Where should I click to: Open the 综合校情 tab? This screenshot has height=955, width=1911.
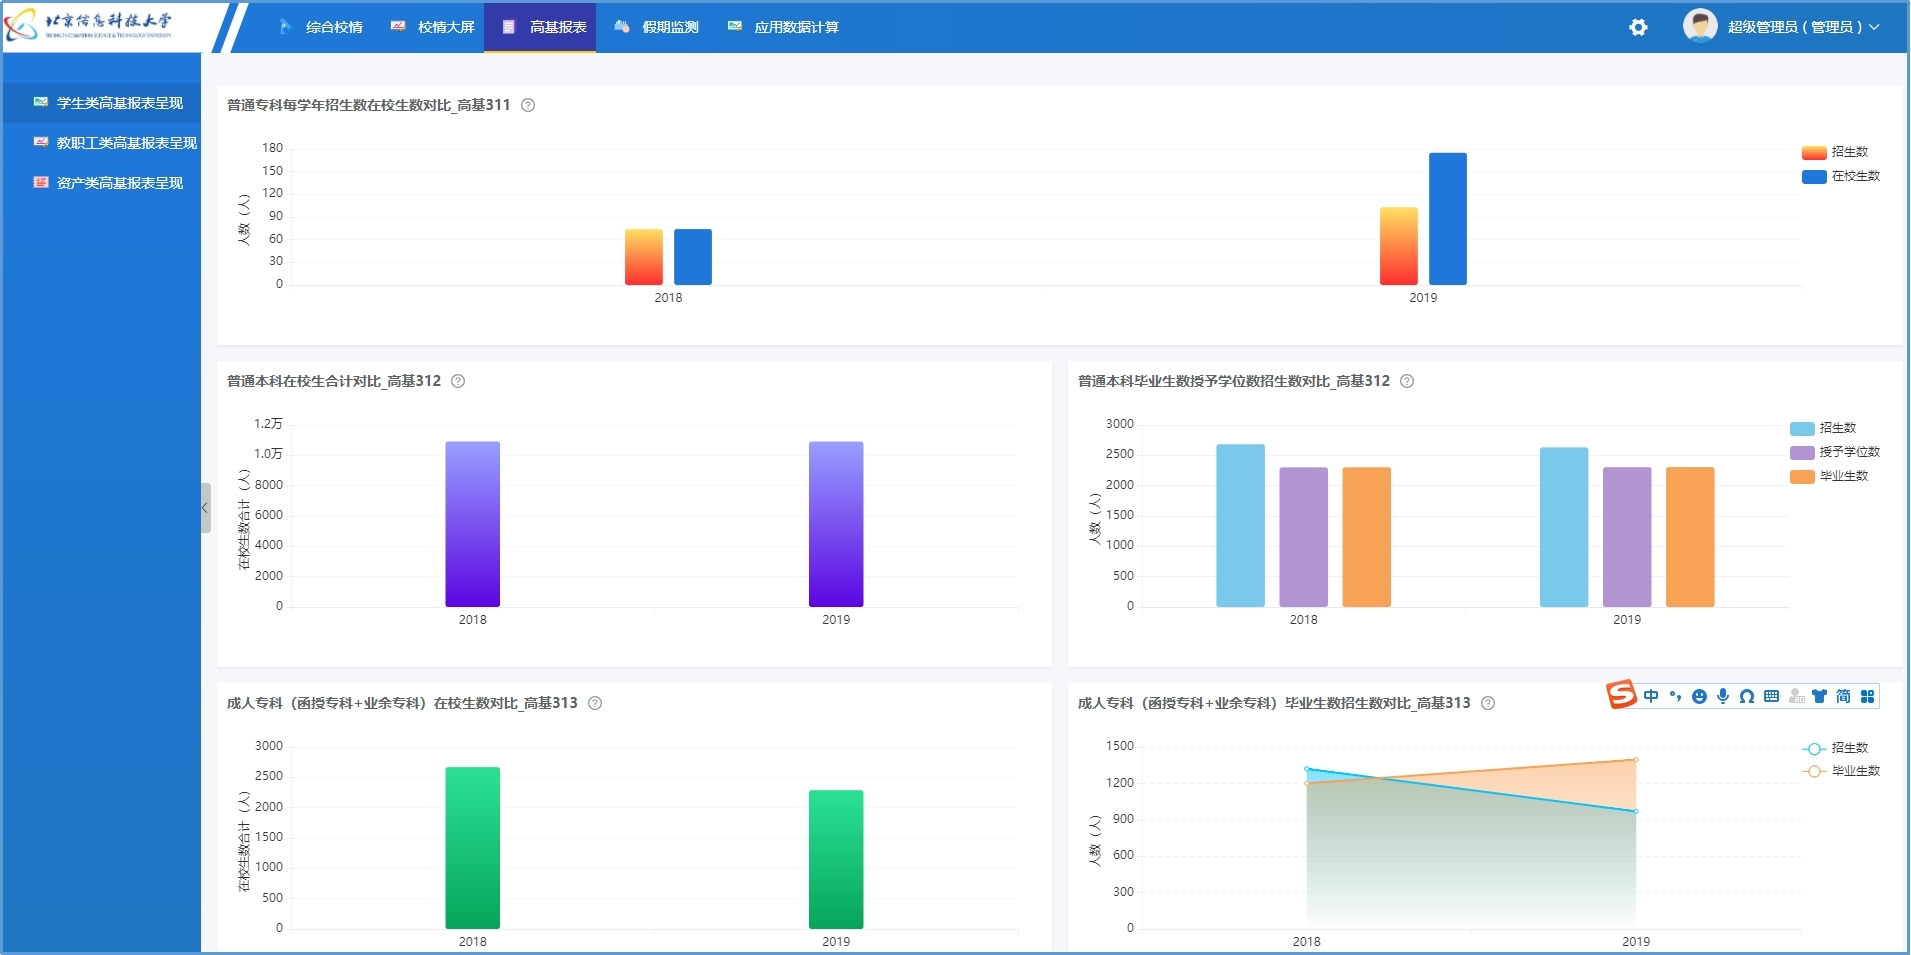click(321, 27)
